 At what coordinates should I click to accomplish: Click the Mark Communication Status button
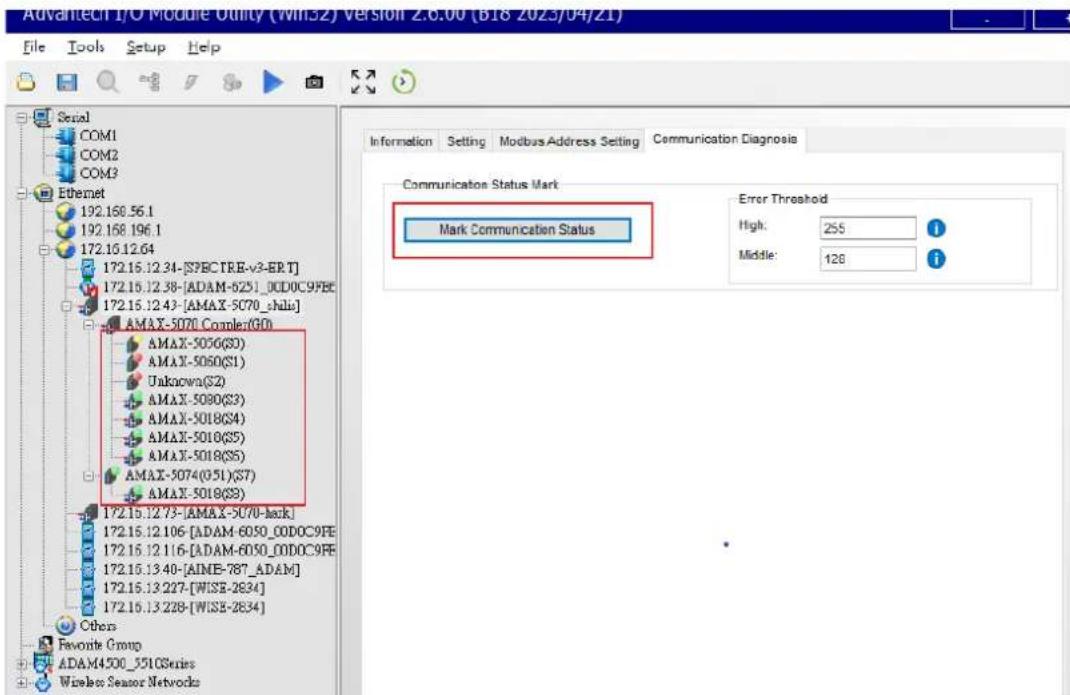click(x=517, y=230)
